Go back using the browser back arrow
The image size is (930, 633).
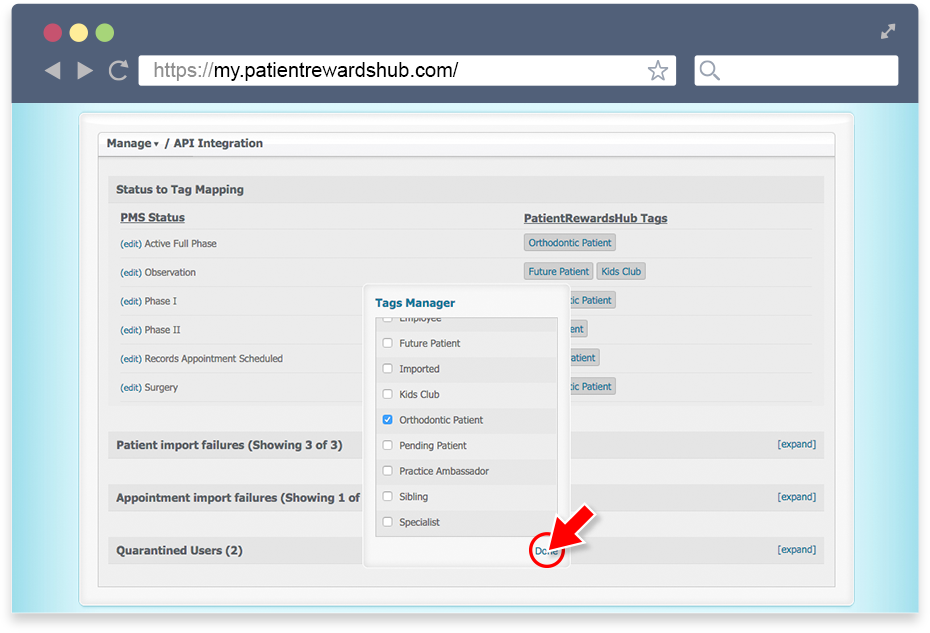click(53, 71)
